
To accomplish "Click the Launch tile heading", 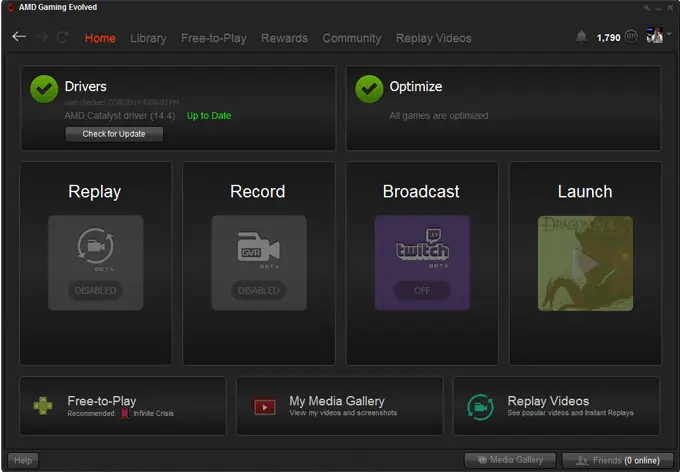I will click(x=585, y=191).
